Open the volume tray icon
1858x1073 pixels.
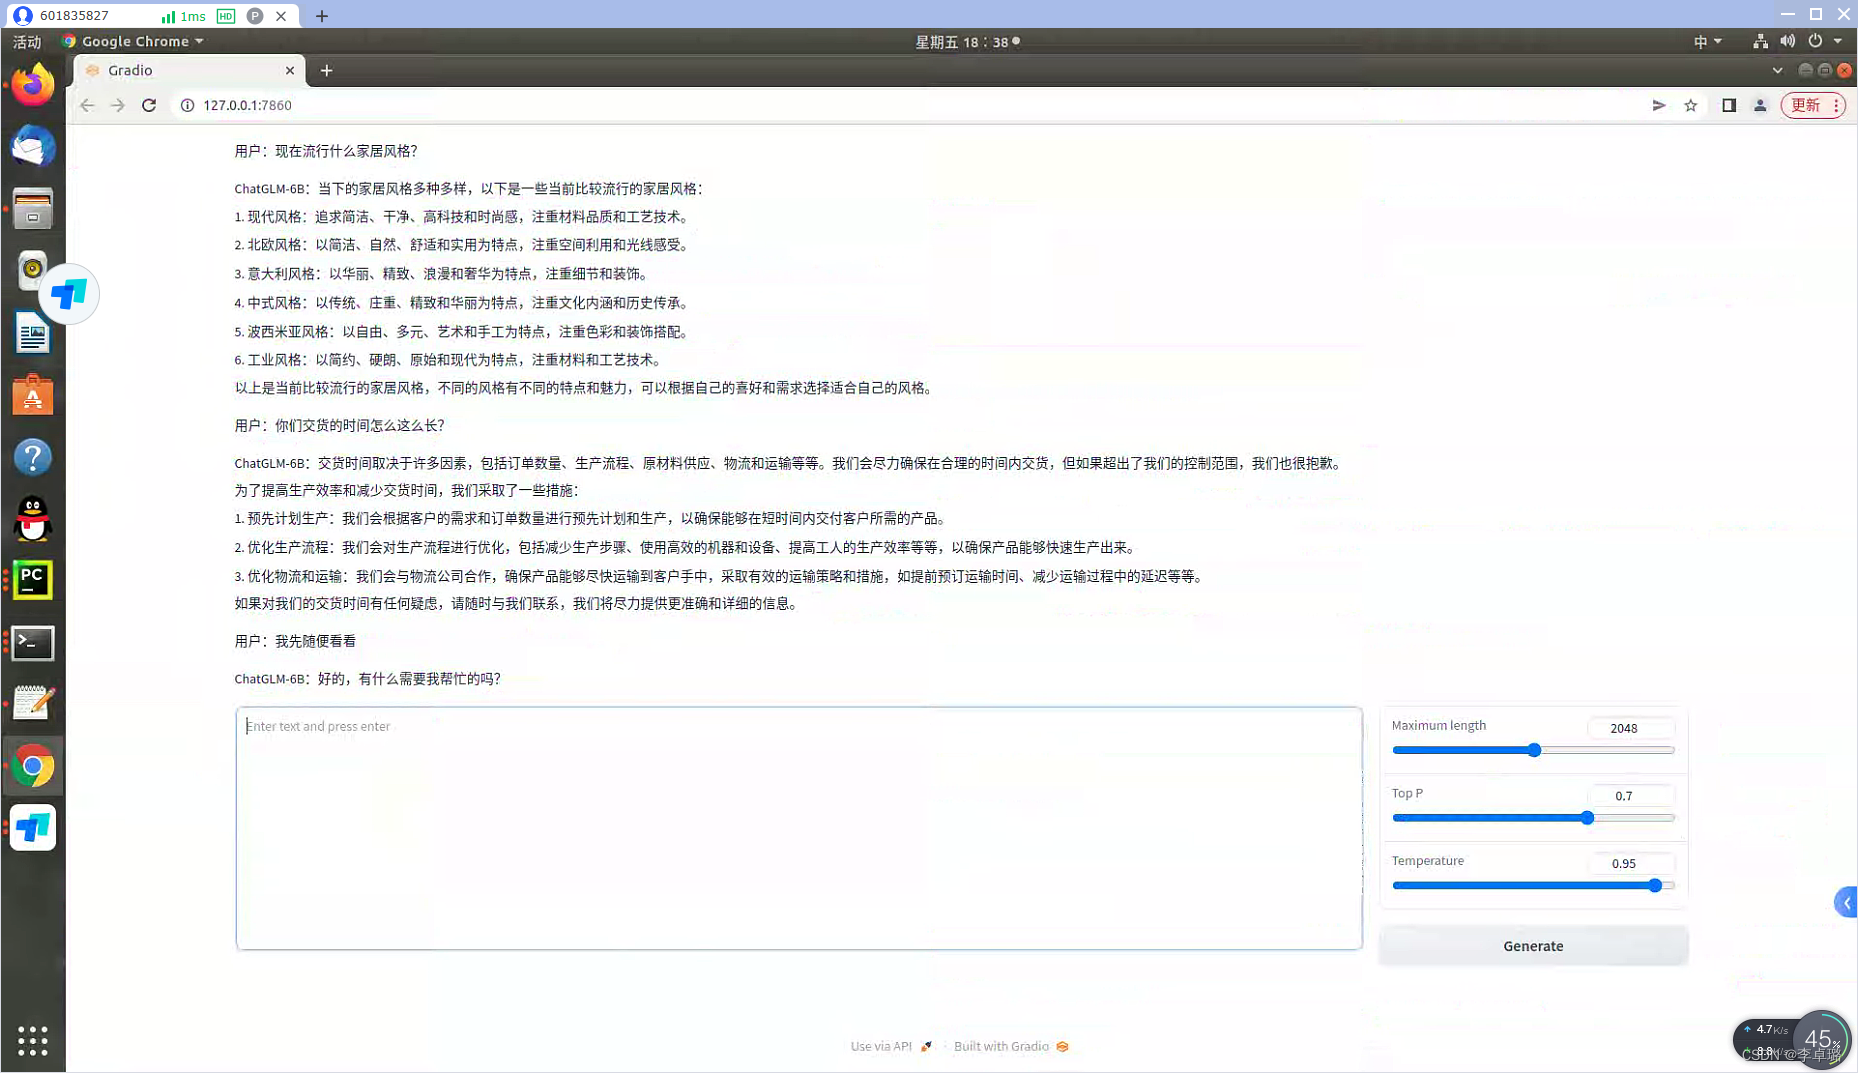click(x=1787, y=41)
